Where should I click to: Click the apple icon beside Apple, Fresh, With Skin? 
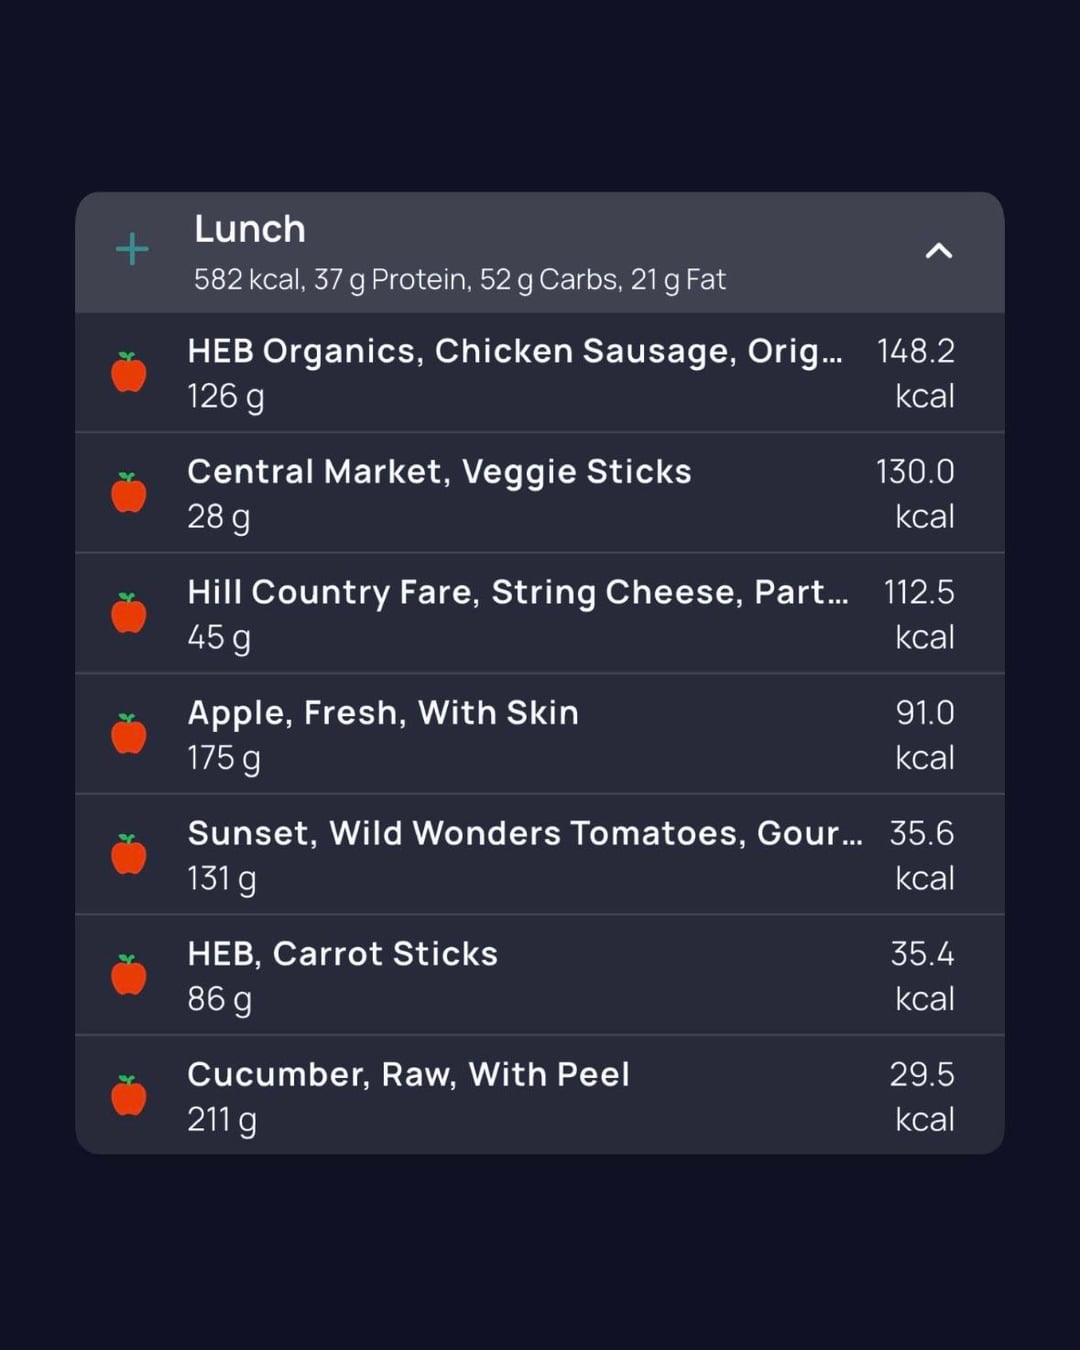[129, 734]
